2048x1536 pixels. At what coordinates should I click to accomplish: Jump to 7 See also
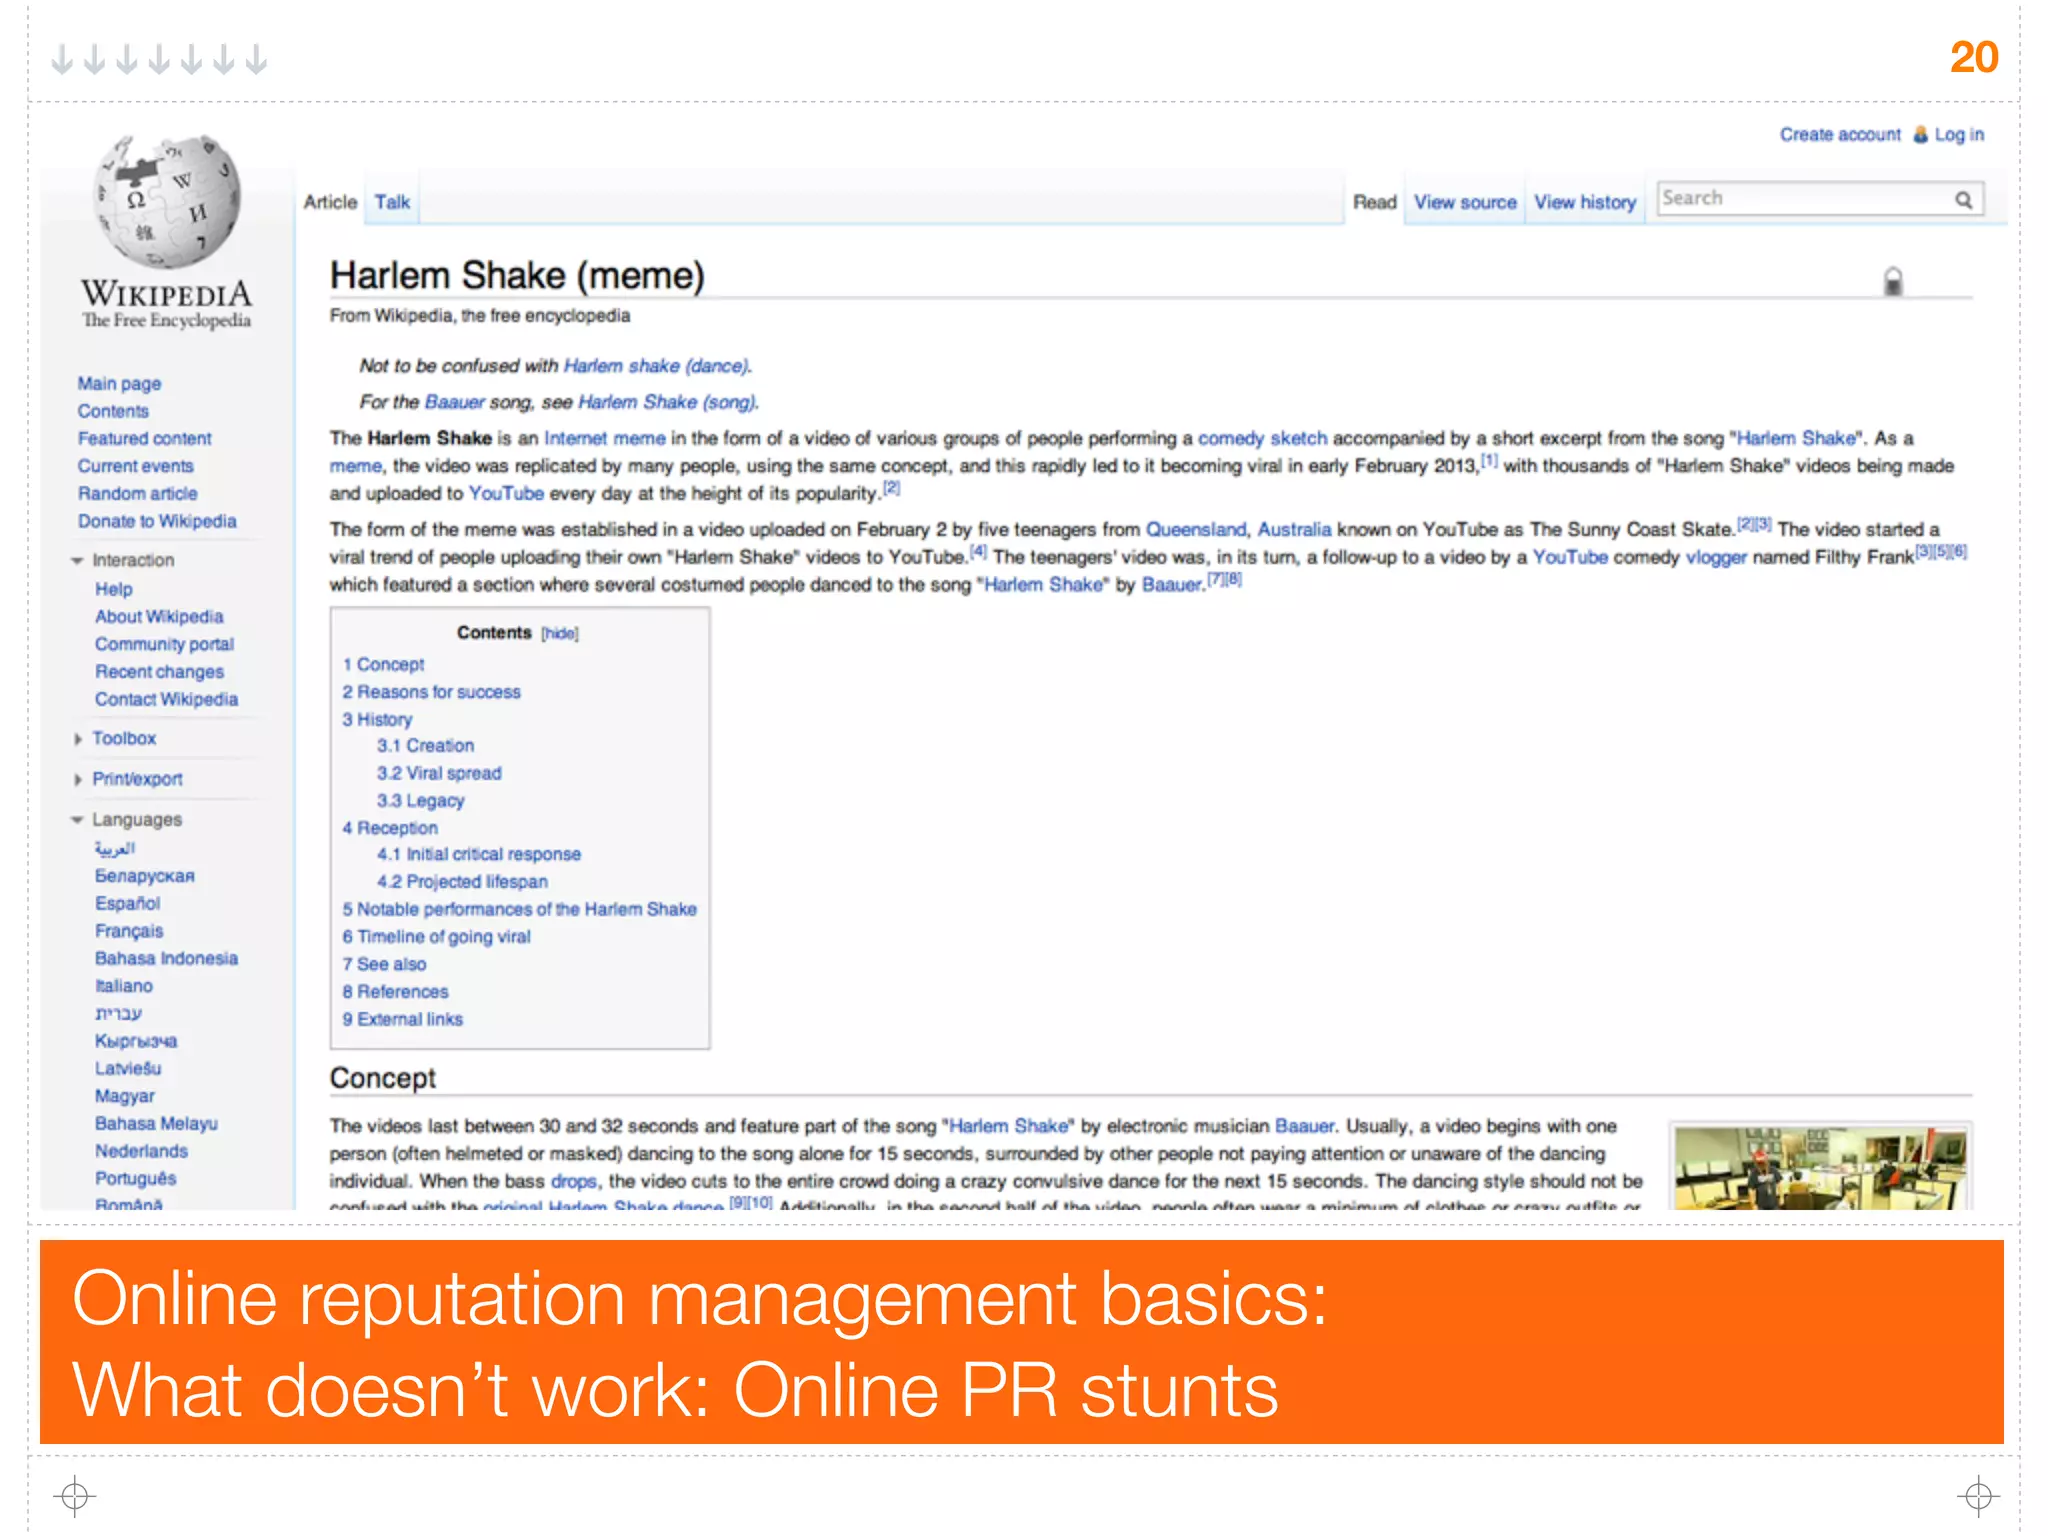click(x=384, y=964)
